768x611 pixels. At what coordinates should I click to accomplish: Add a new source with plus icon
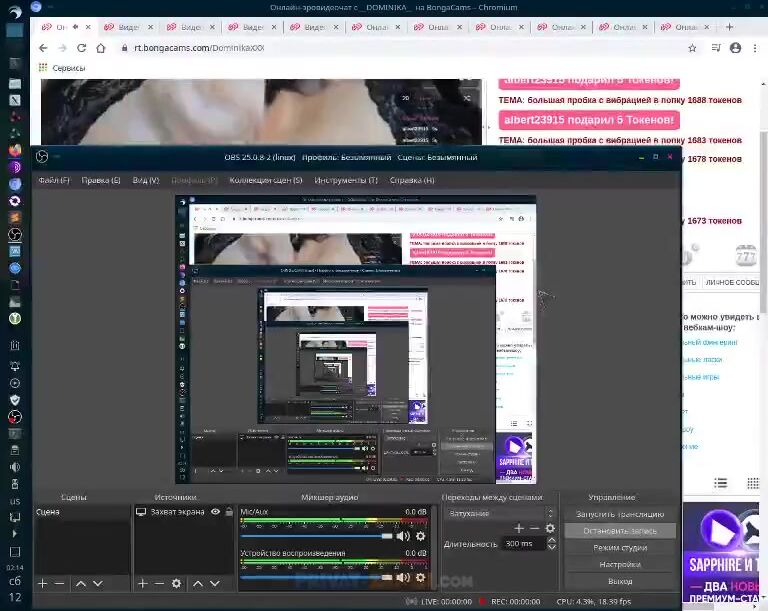142,583
